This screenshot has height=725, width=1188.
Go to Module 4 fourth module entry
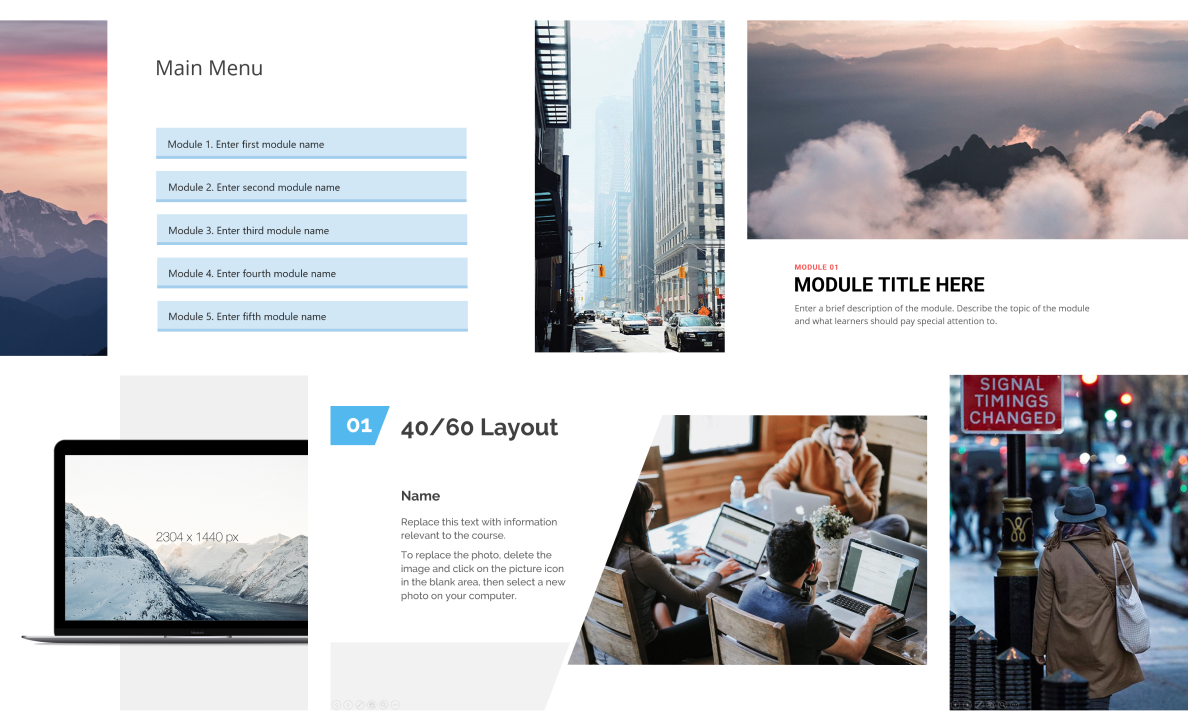click(311, 273)
